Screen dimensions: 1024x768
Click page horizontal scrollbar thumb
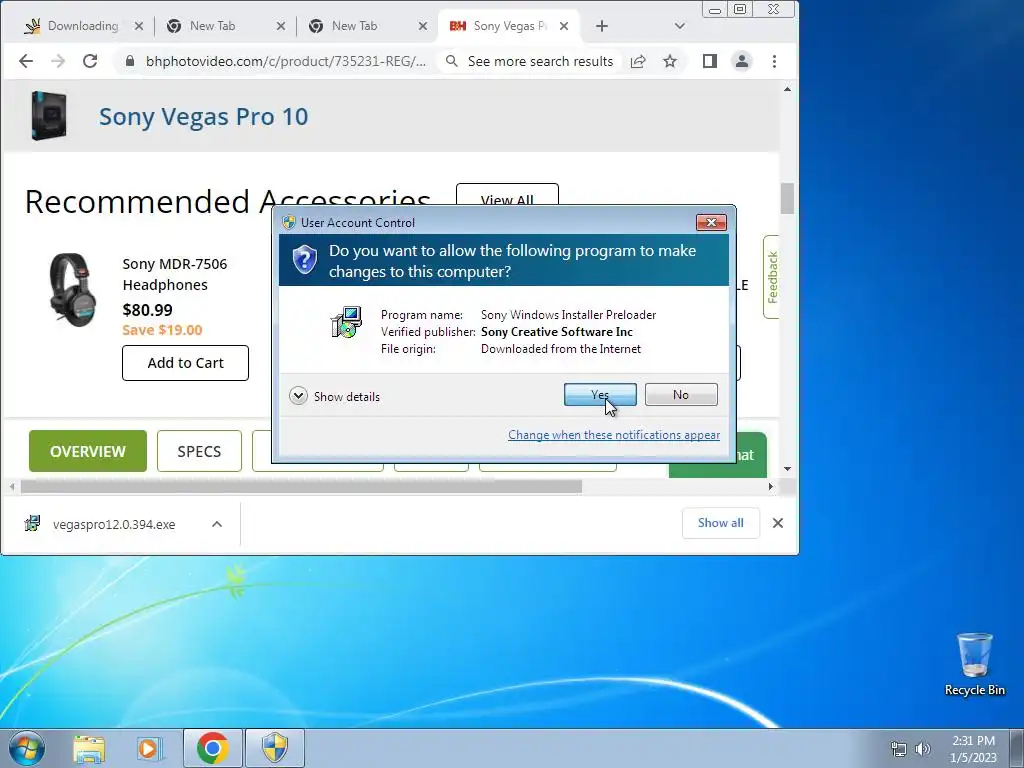(x=301, y=487)
